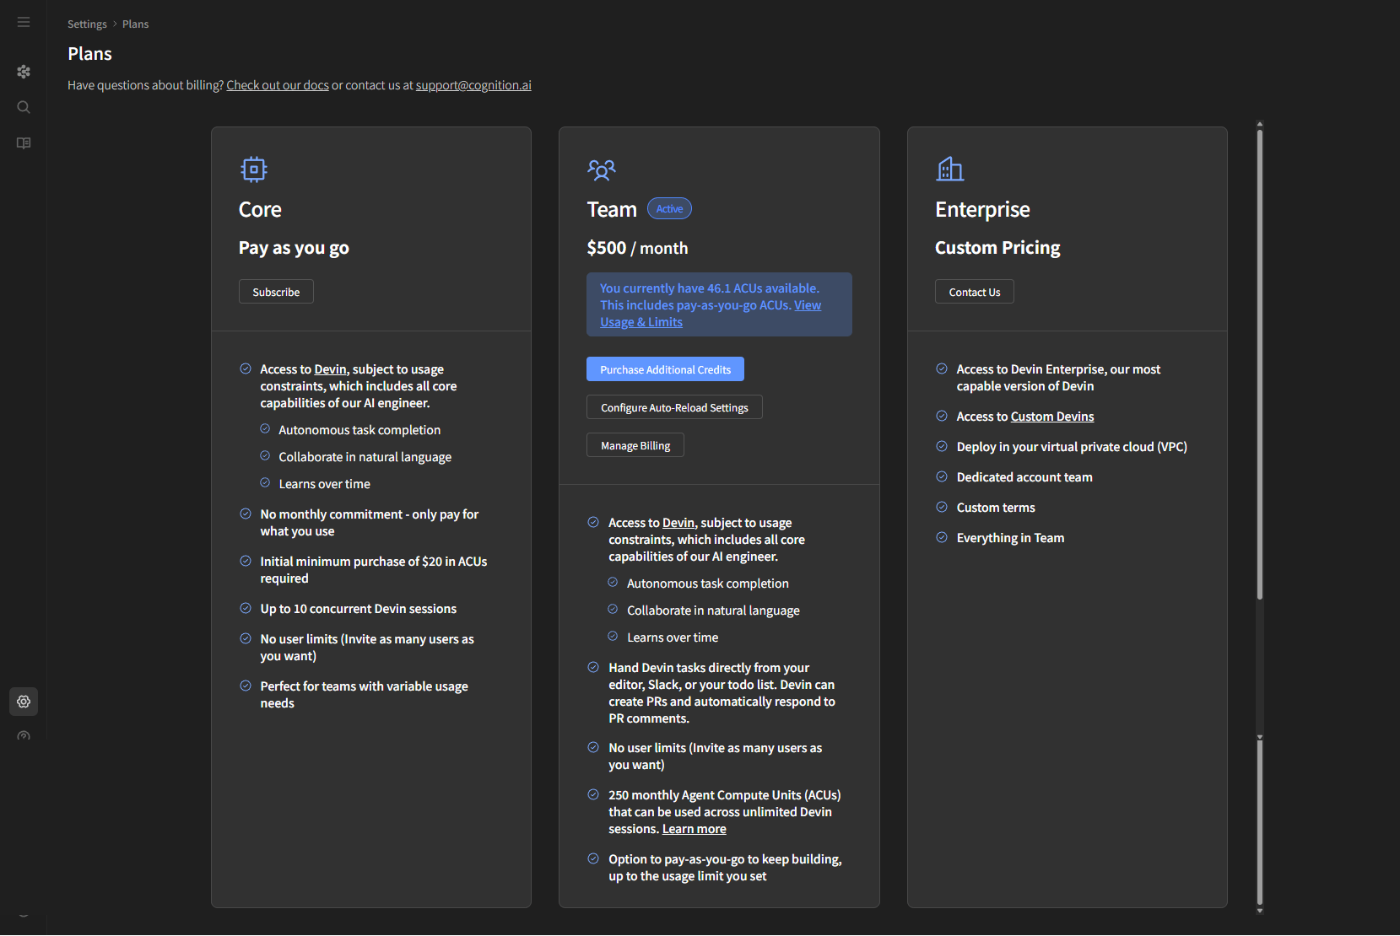Click the Enterprise plan building icon
The height and width of the screenshot is (936, 1400).
pyautogui.click(x=950, y=169)
